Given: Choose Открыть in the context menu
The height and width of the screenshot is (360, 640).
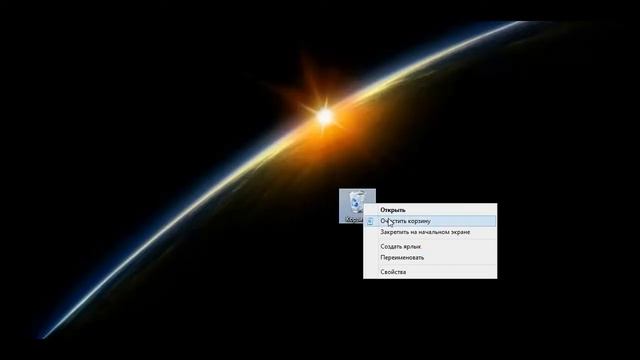Looking at the screenshot, I should tap(430, 210).
